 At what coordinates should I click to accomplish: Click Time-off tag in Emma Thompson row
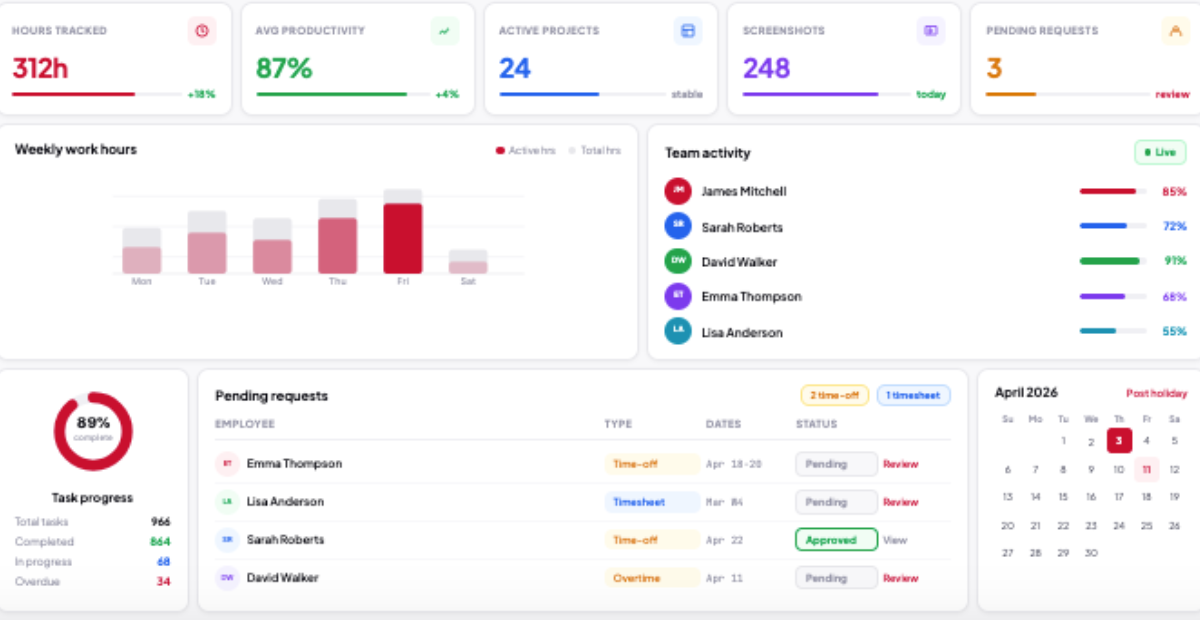tap(652, 464)
